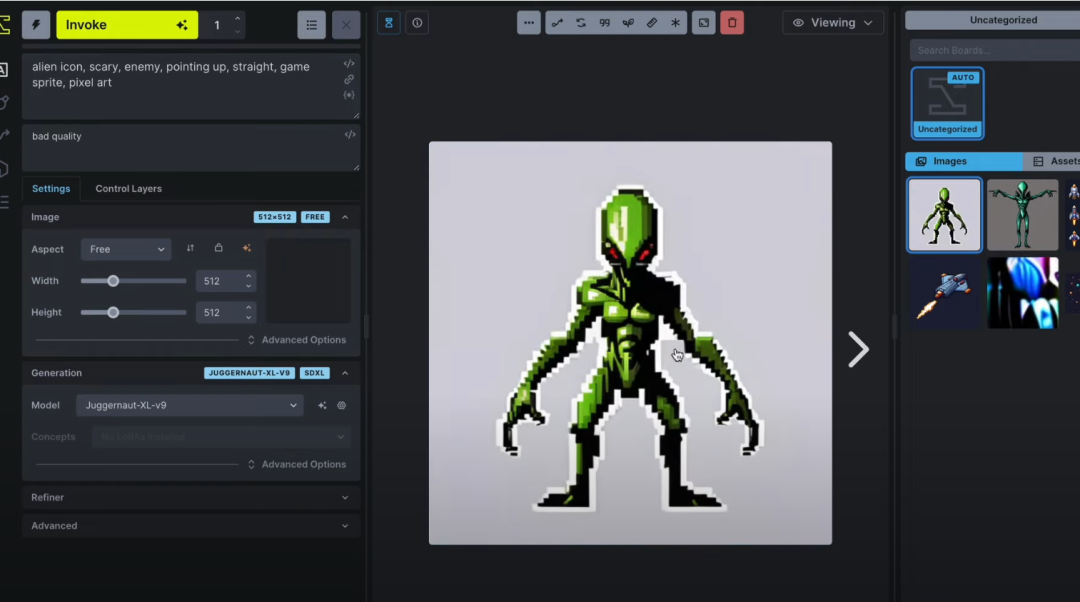Open the three-dots image options menu
1080x602 pixels.
coord(529,22)
